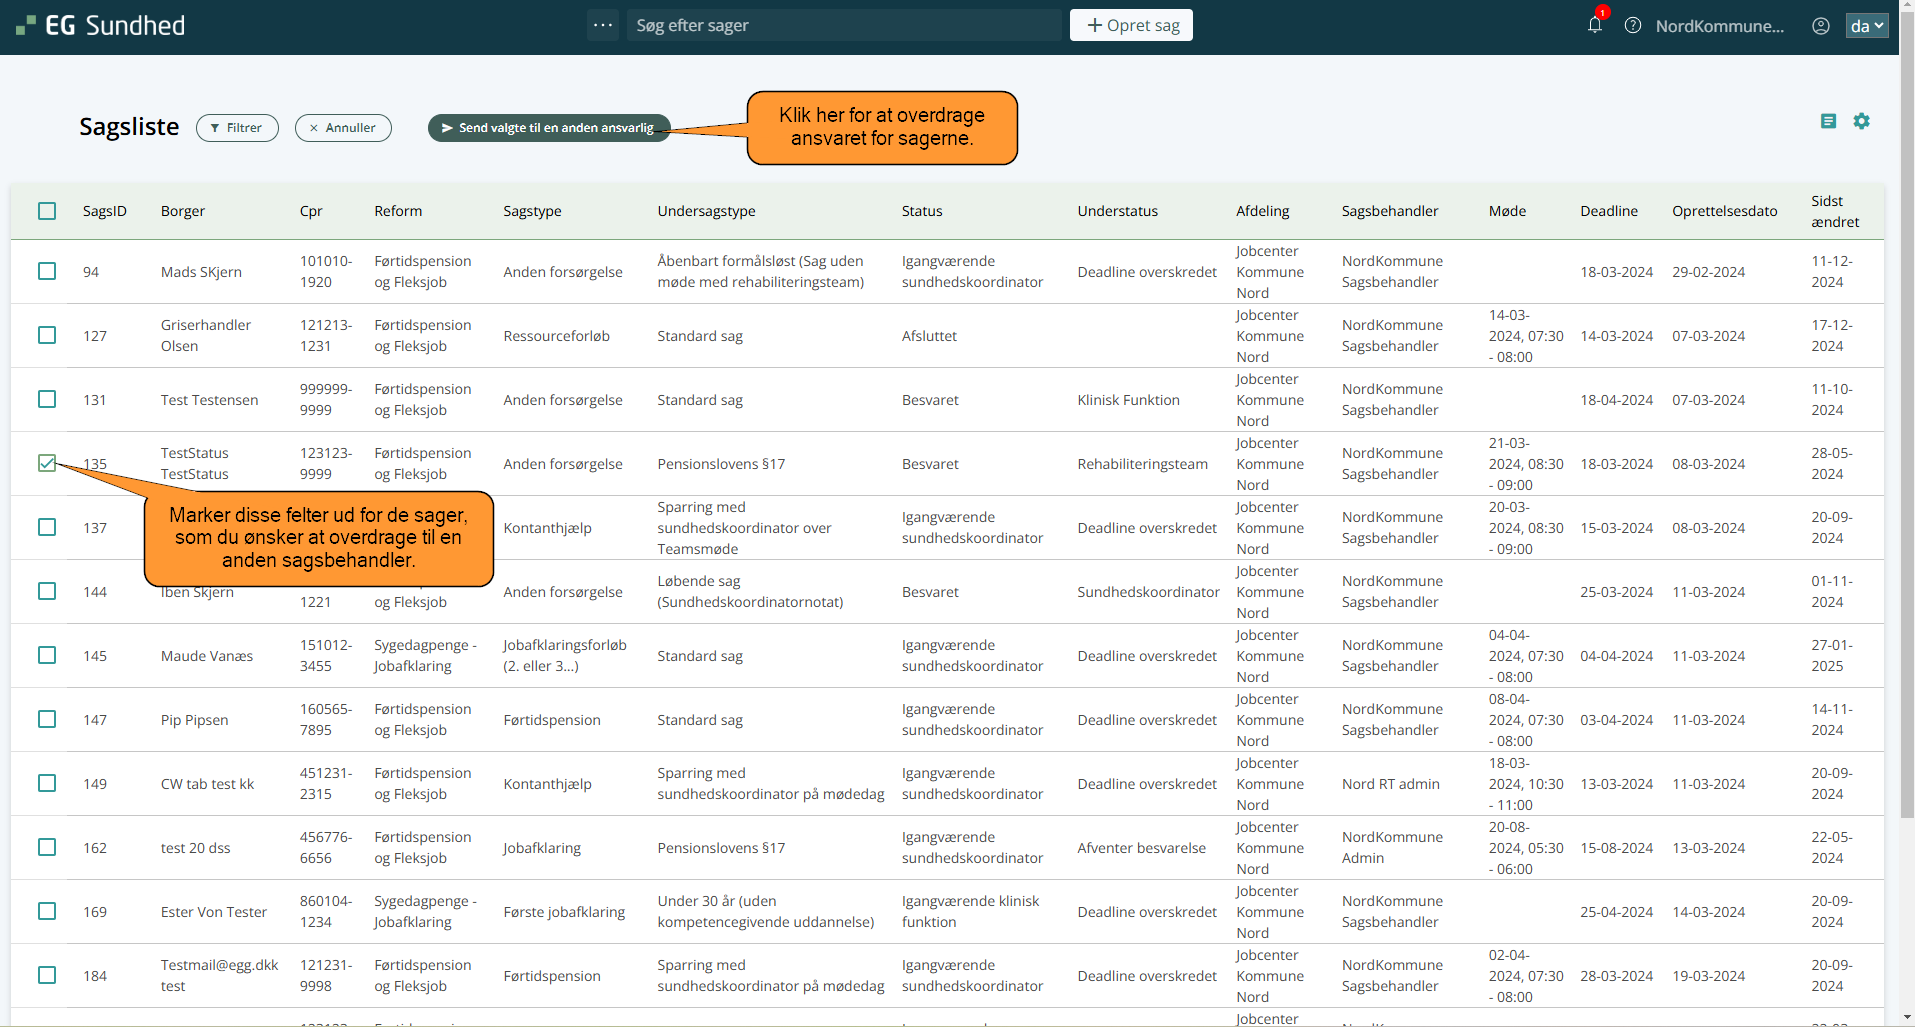Sort by the Deadline column header

click(1608, 211)
